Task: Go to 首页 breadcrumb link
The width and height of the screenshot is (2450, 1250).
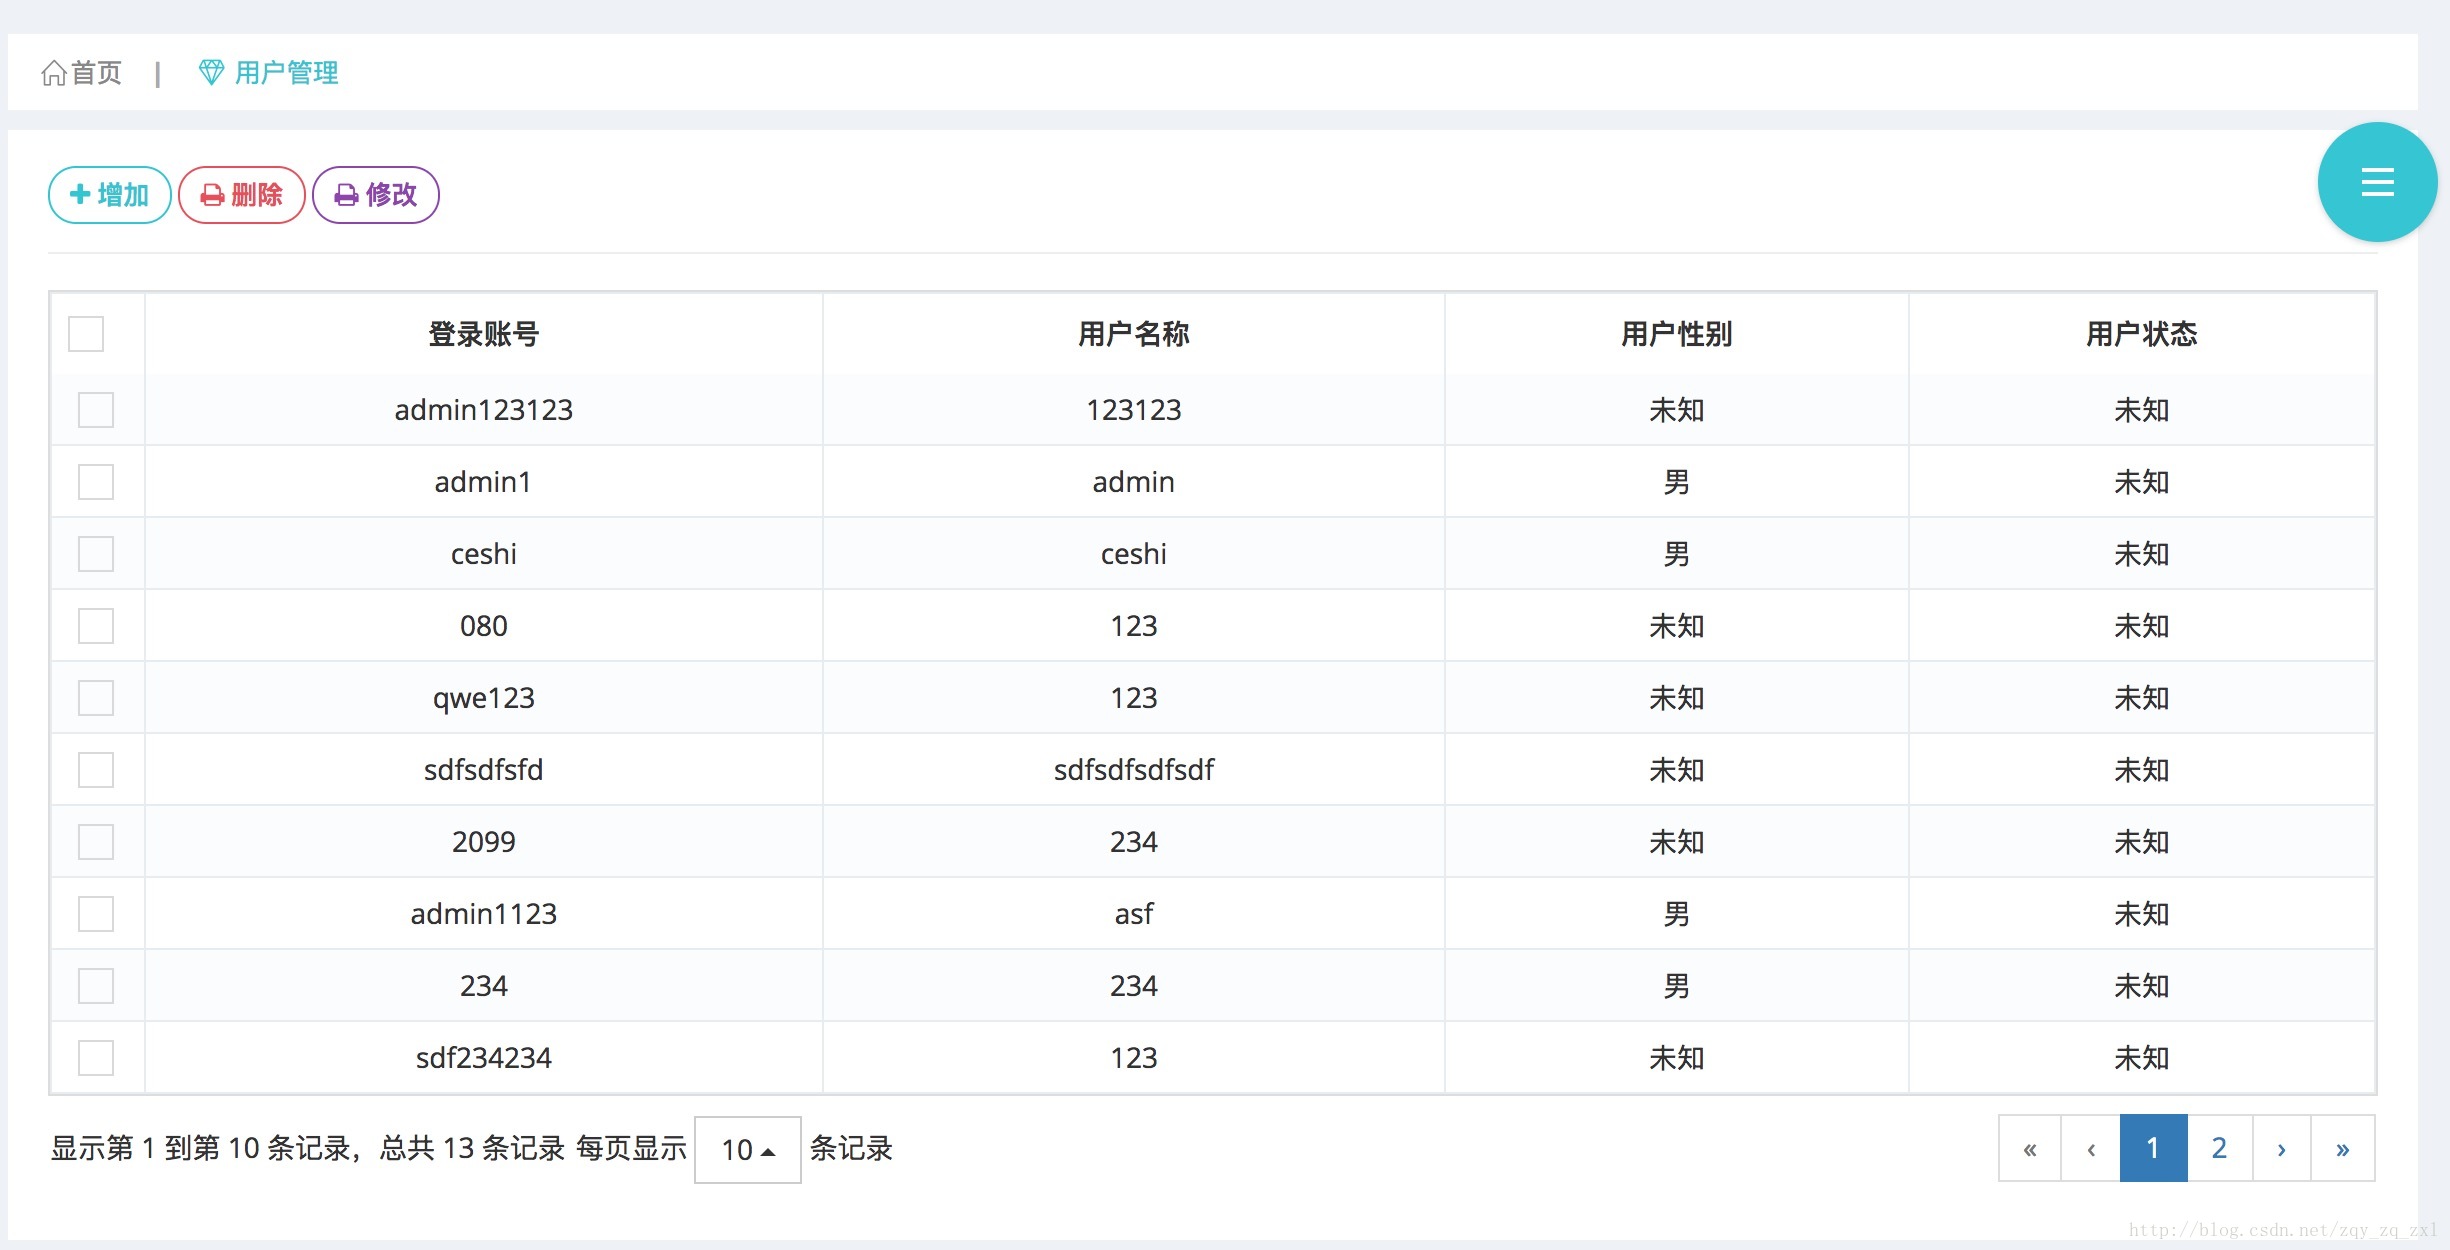Action: (96, 73)
